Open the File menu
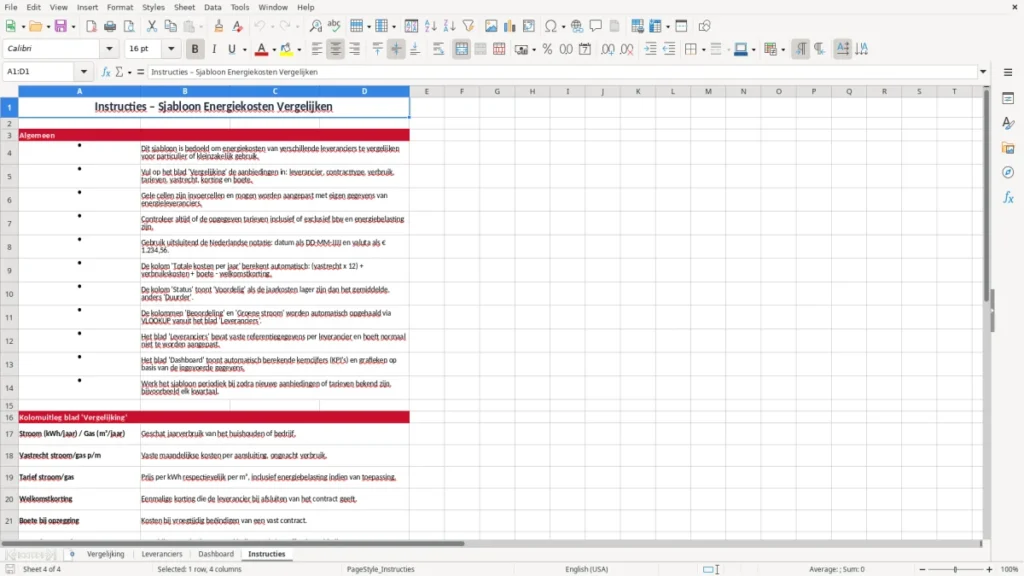Viewport: 1024px width, 576px height. (11, 7)
